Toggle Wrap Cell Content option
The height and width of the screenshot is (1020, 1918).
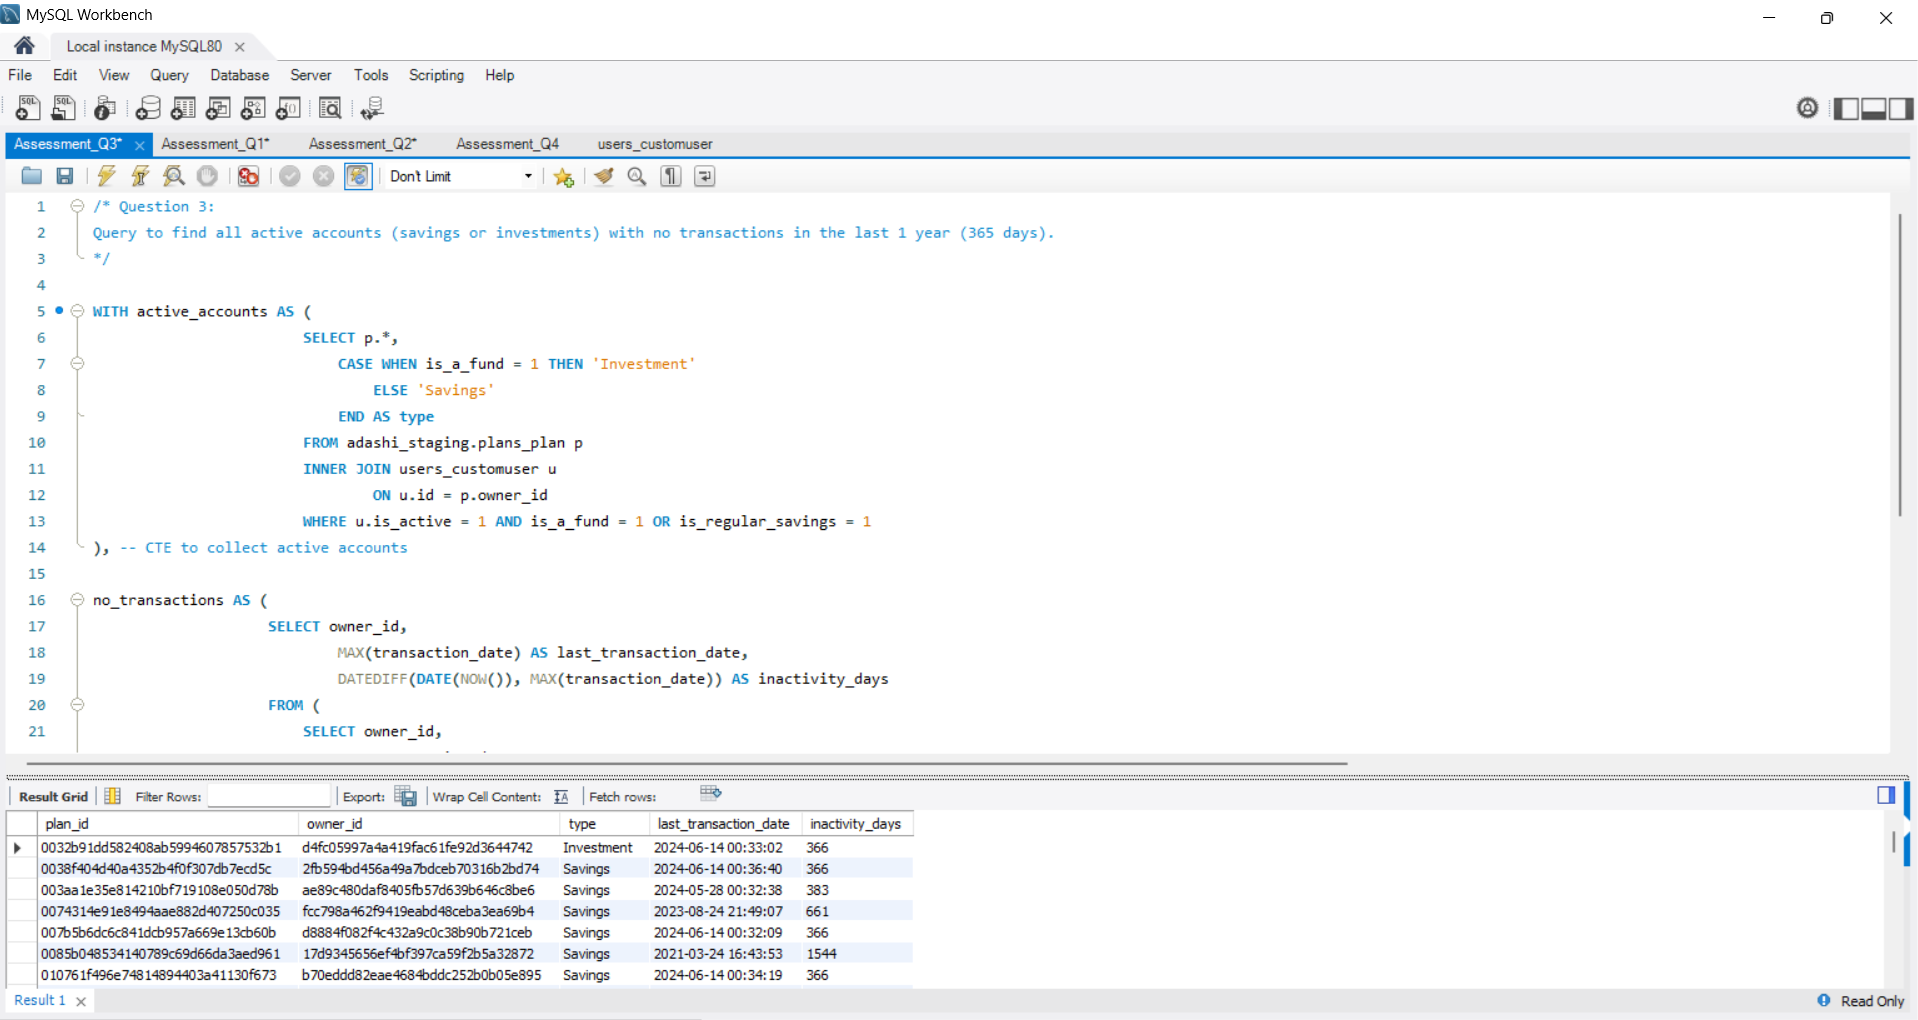pos(561,796)
